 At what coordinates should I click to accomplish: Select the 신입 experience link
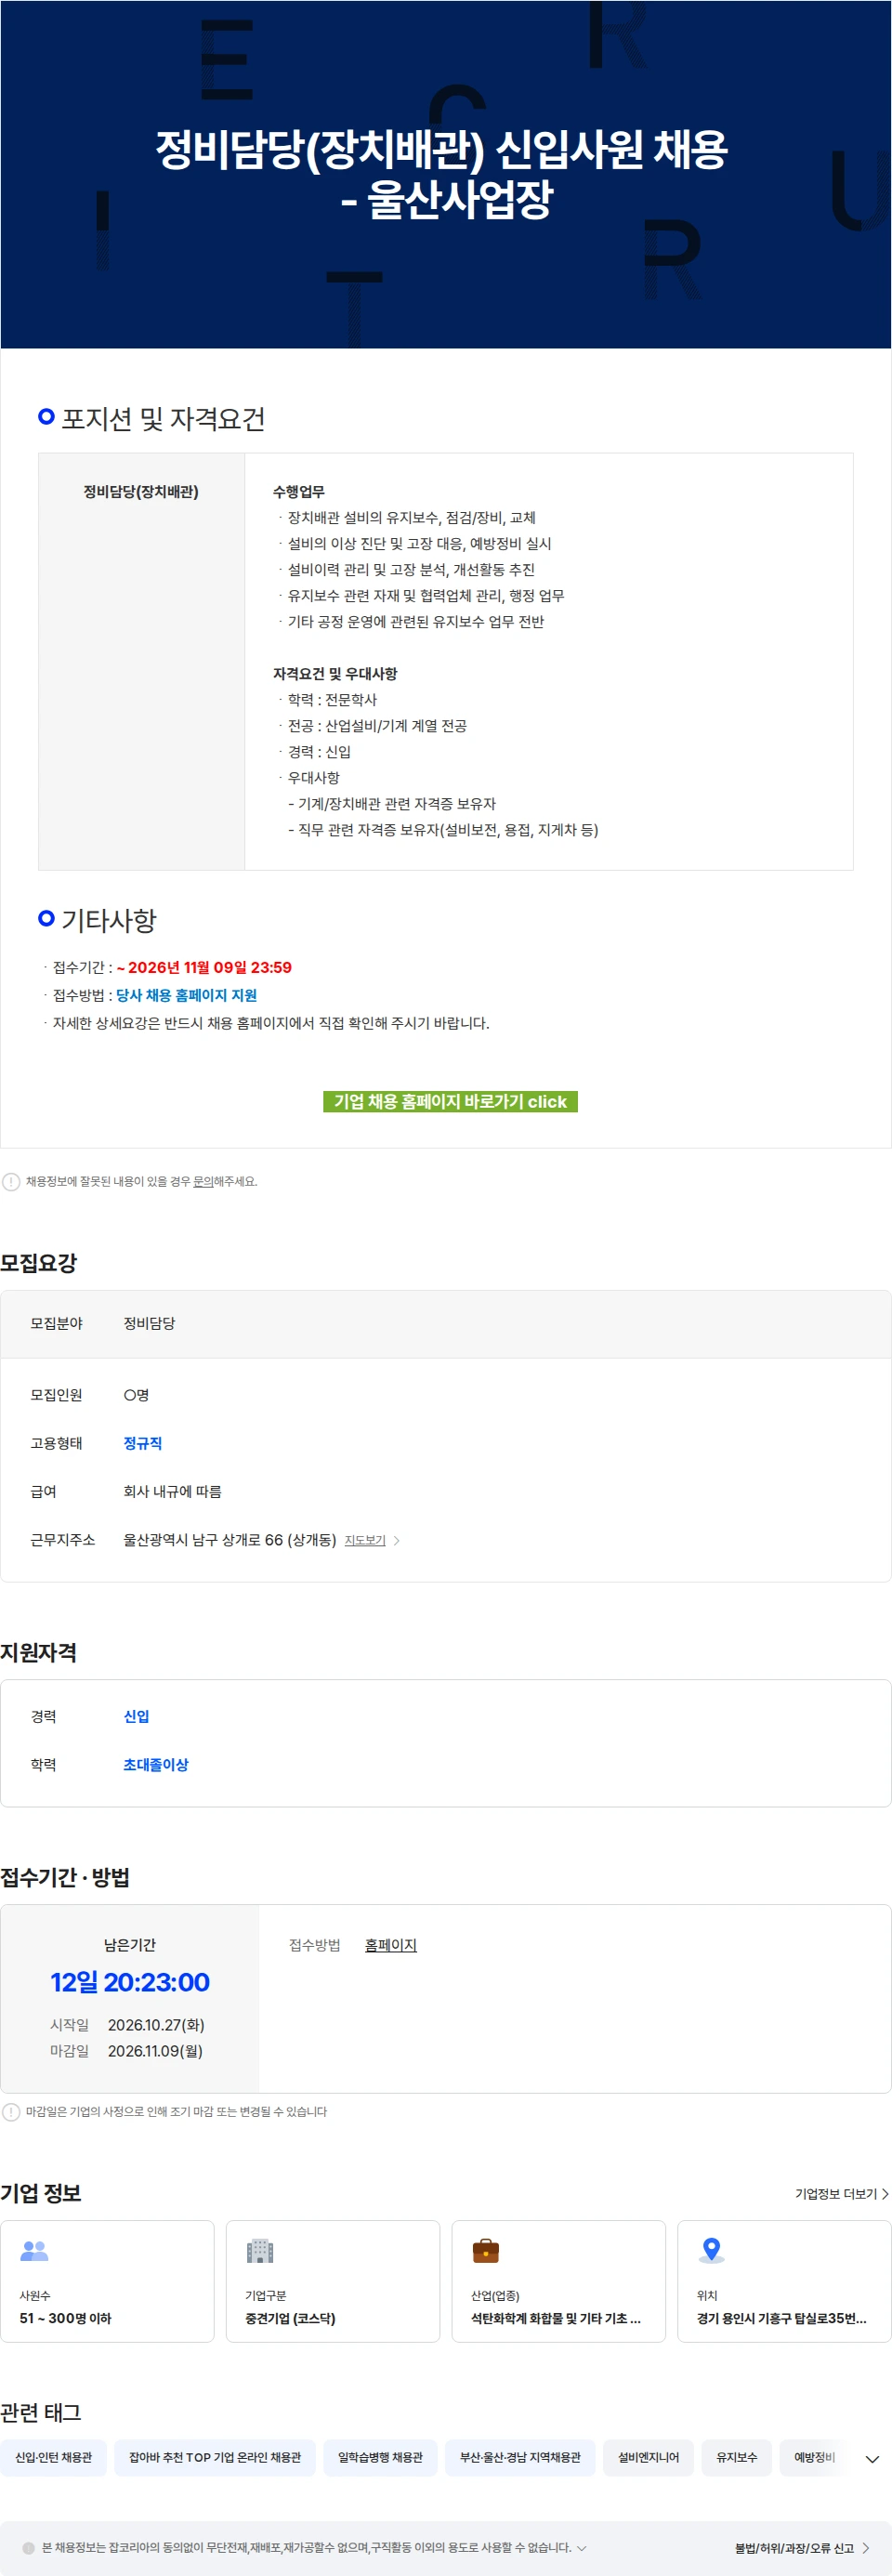(x=137, y=1716)
